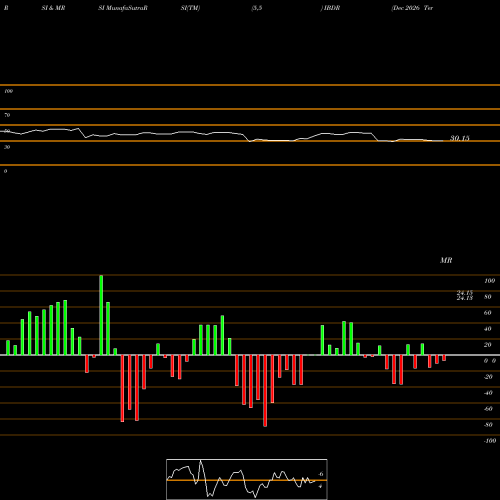Click the 'MR' panel title
Screen dimensions: 500x500
(446, 260)
